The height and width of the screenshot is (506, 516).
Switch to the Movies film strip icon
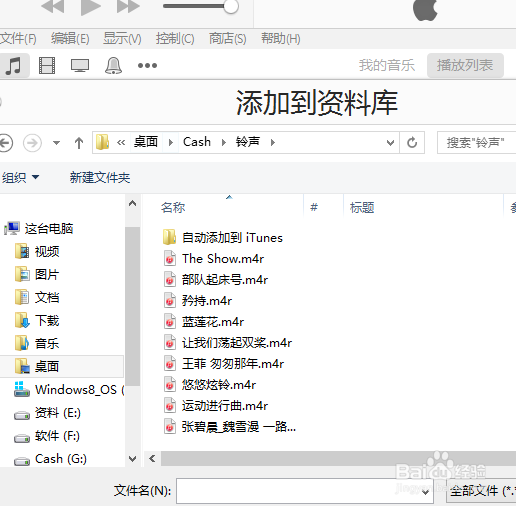click(47, 65)
